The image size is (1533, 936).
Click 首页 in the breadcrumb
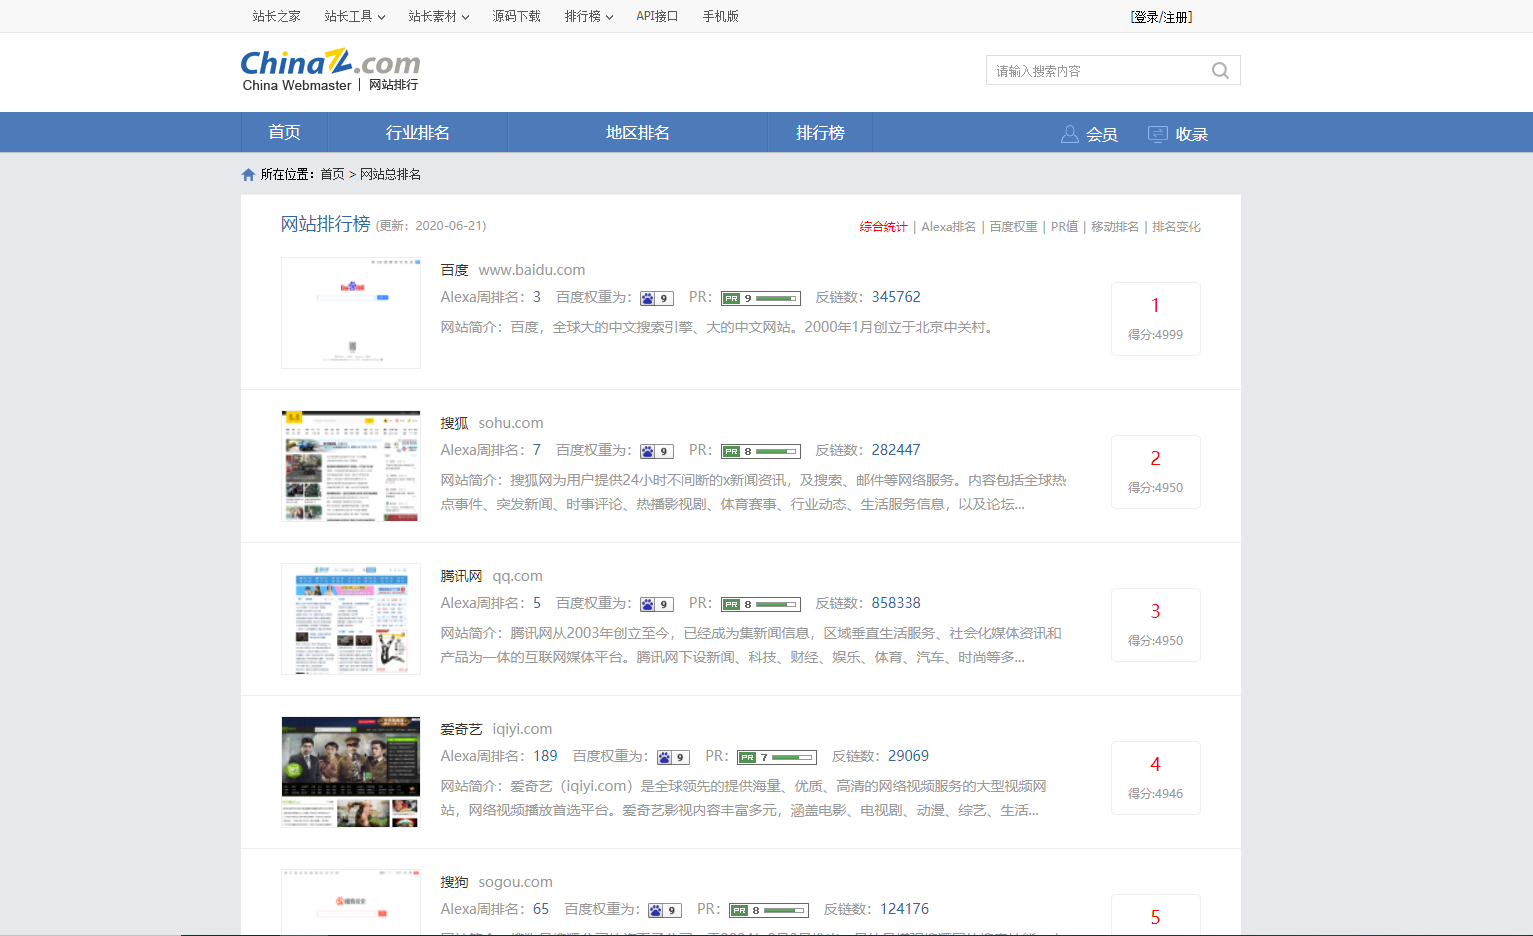[332, 174]
